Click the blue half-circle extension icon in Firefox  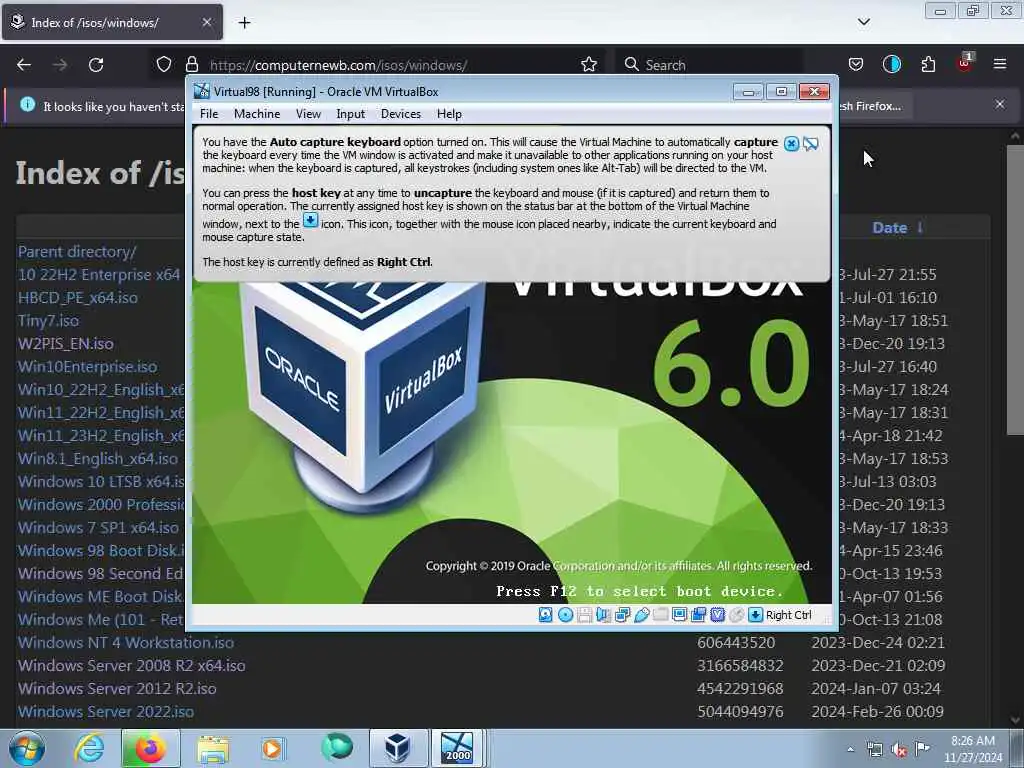(891, 65)
